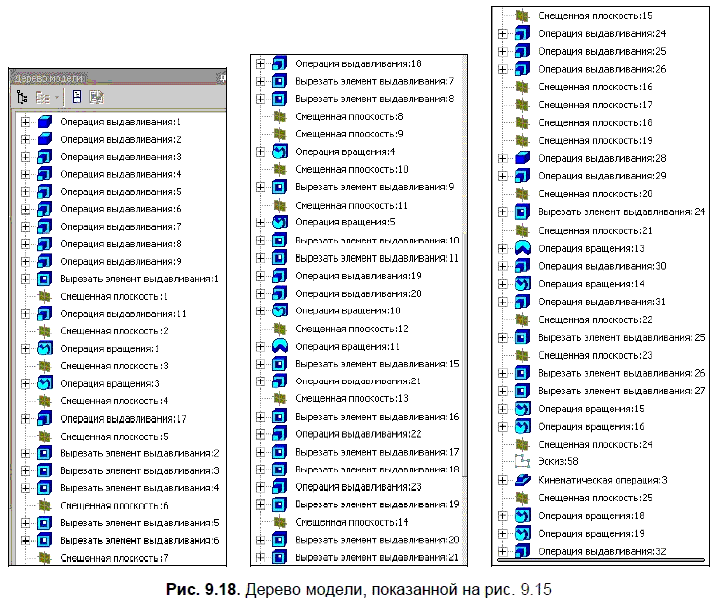This screenshot has height=604, width=719.
Task: Click the arch icon of Операция вращения:11
Action: point(279,346)
